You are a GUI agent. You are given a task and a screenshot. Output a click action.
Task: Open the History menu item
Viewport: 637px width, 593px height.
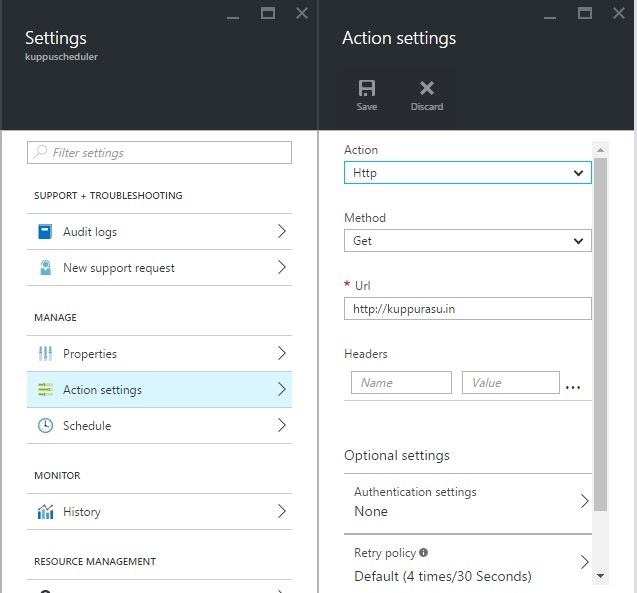point(160,512)
